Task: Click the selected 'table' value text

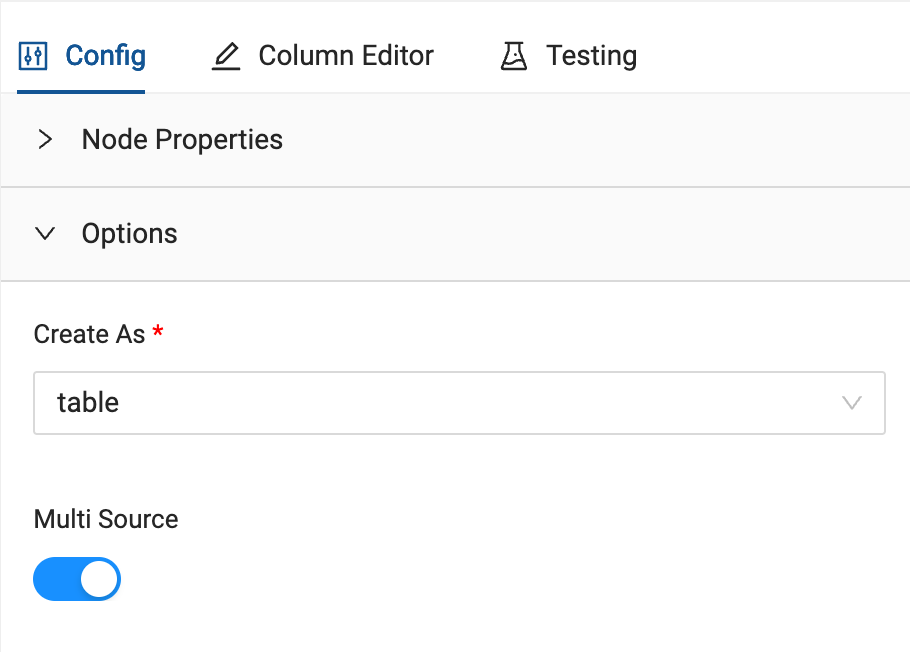Action: 88,403
